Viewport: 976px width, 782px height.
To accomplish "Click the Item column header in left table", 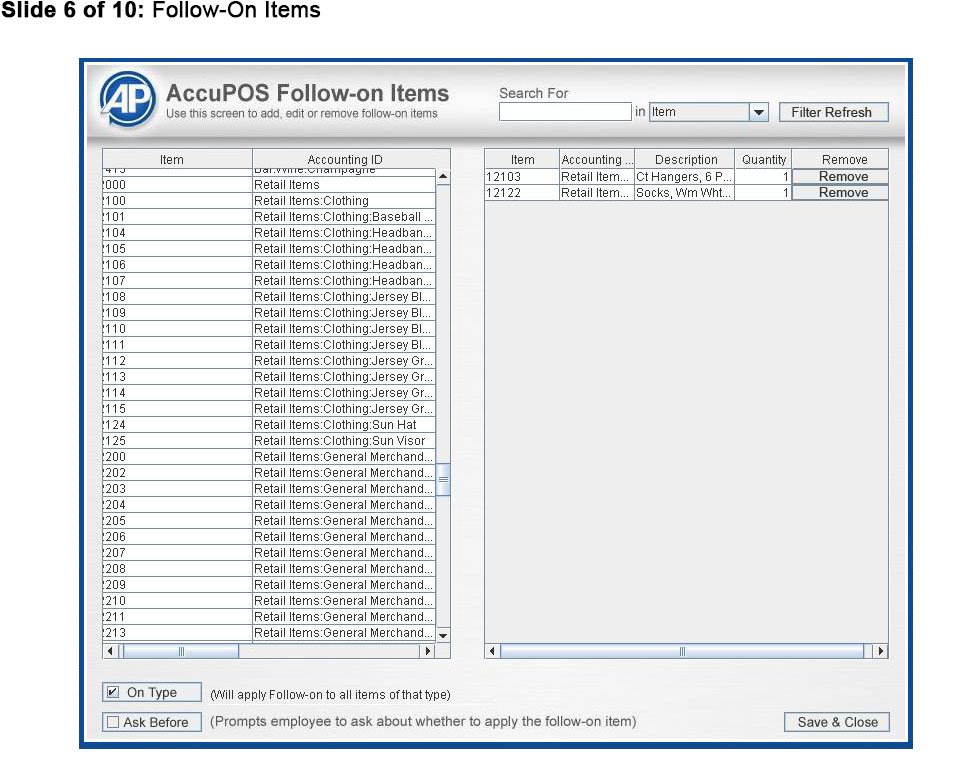I will click(177, 159).
